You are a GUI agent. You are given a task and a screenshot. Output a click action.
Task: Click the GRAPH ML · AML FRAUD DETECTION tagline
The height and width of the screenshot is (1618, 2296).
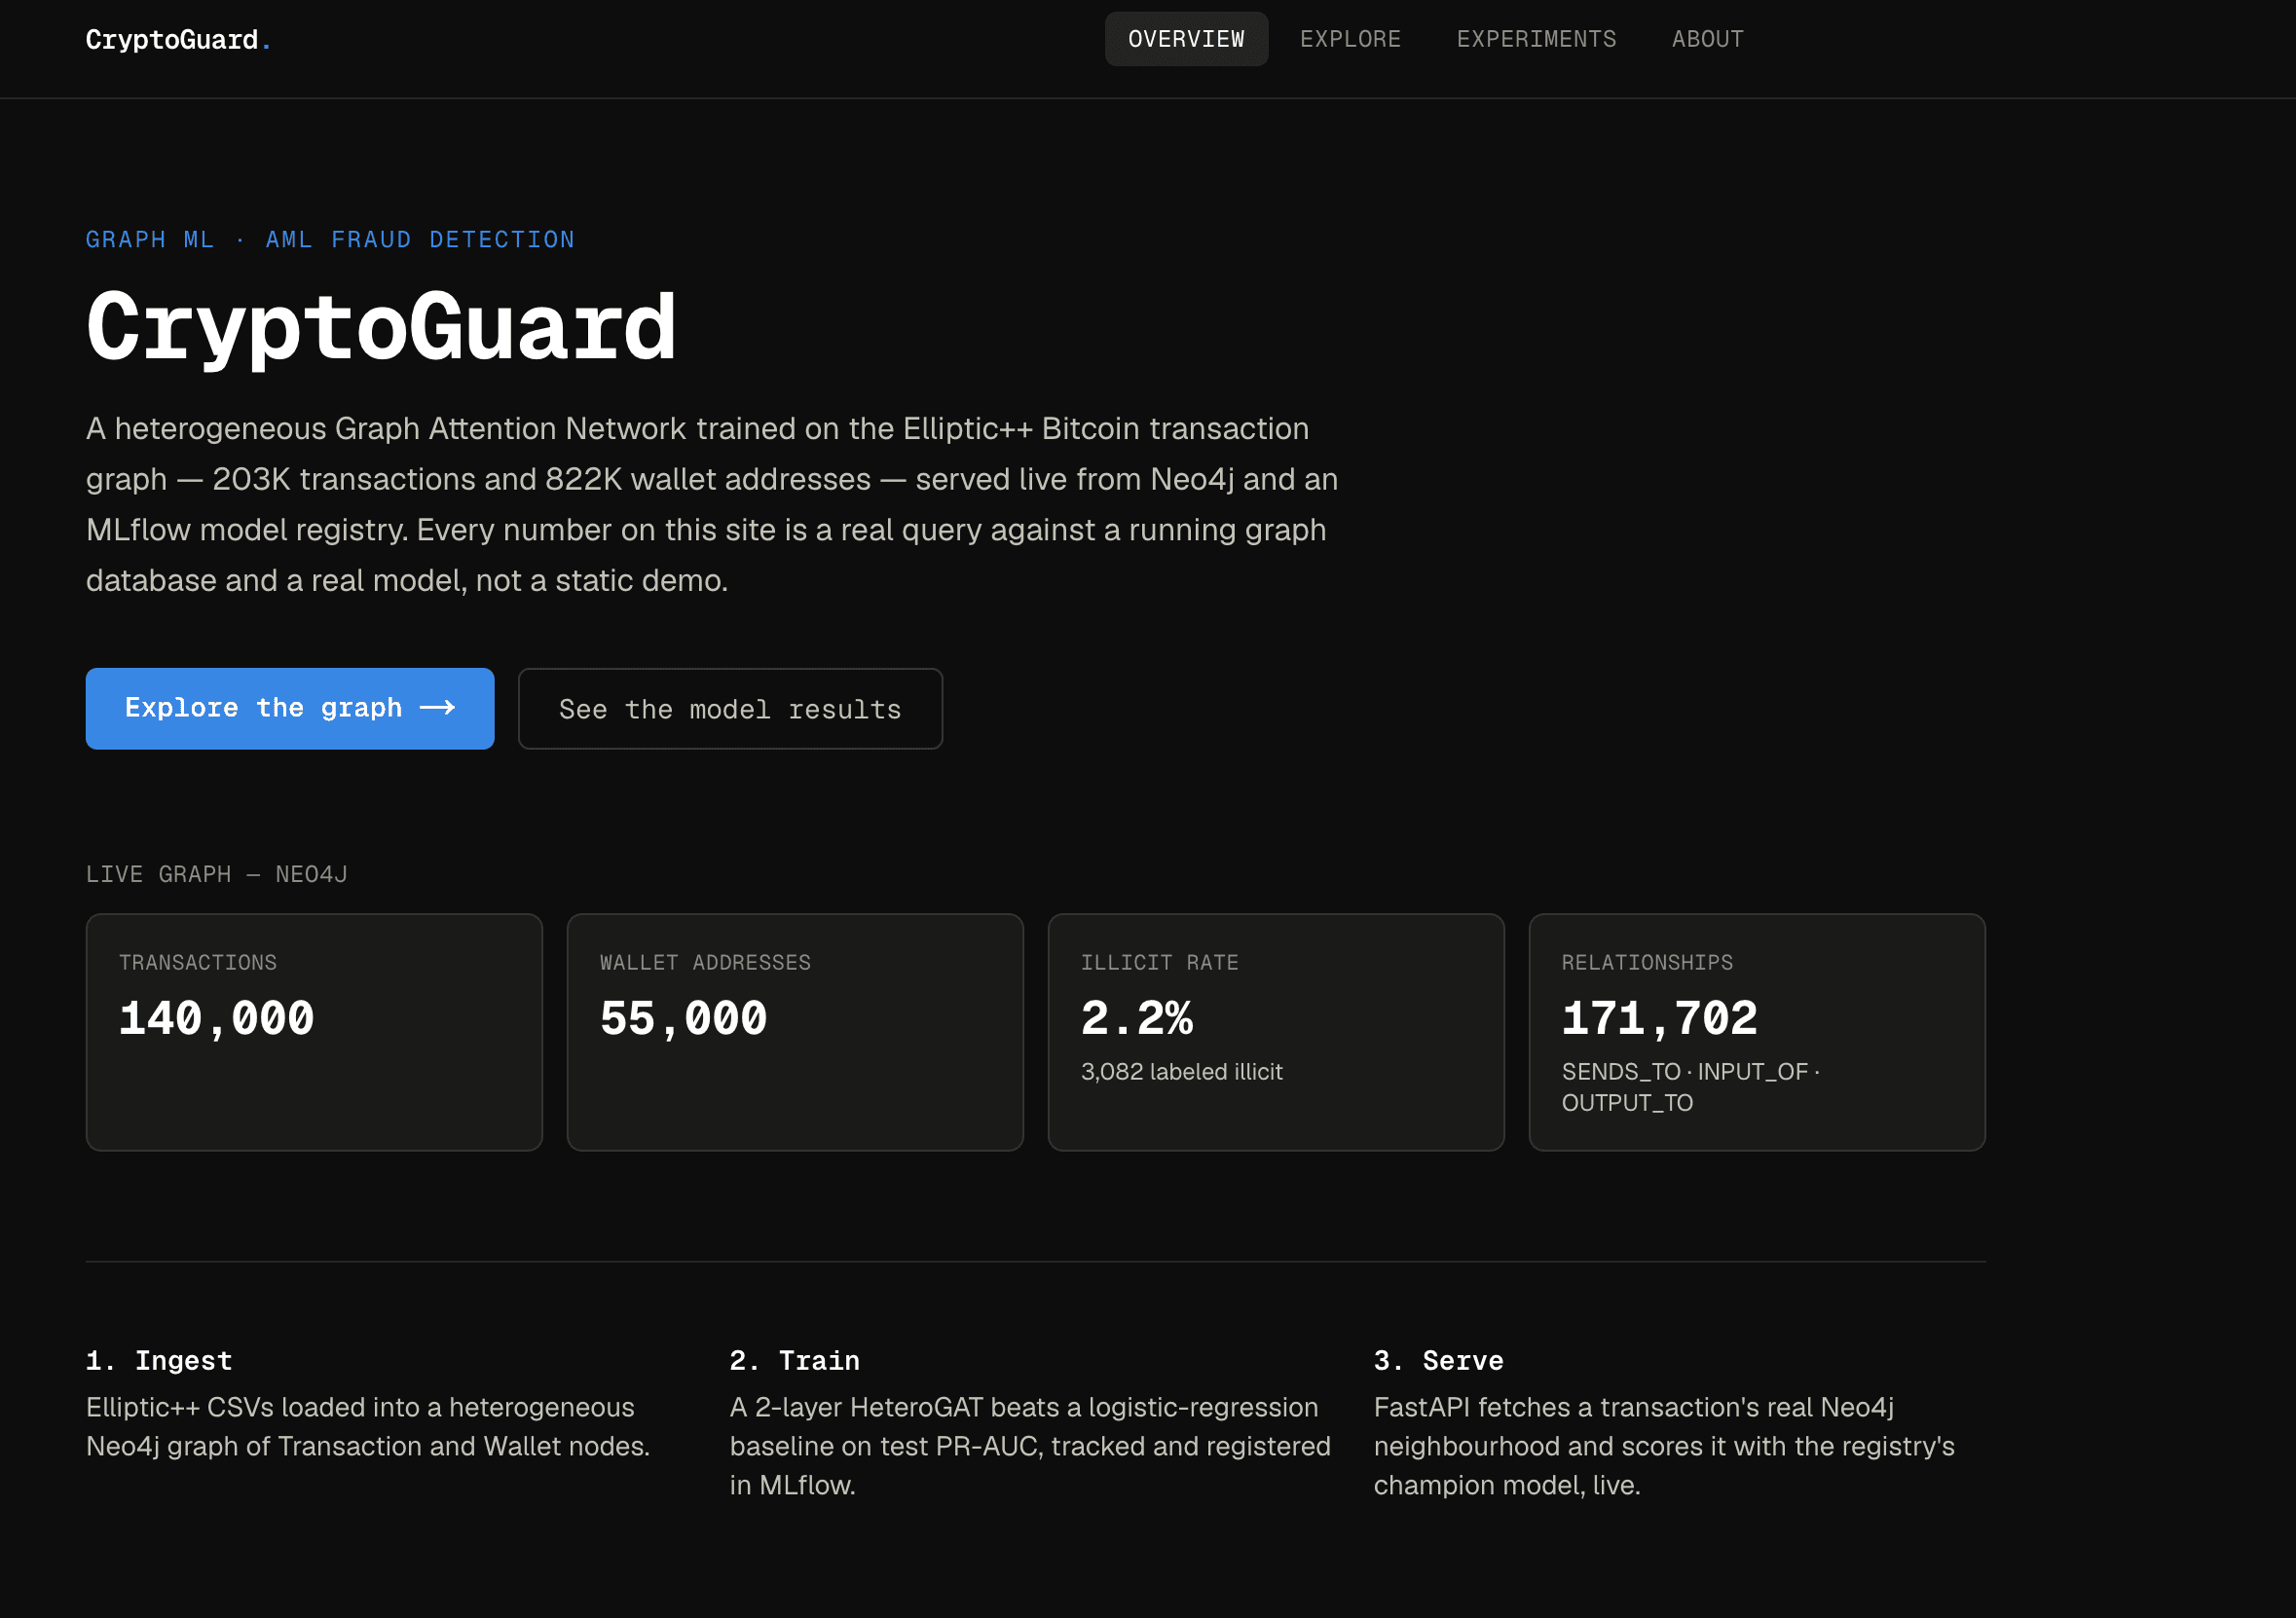point(330,240)
